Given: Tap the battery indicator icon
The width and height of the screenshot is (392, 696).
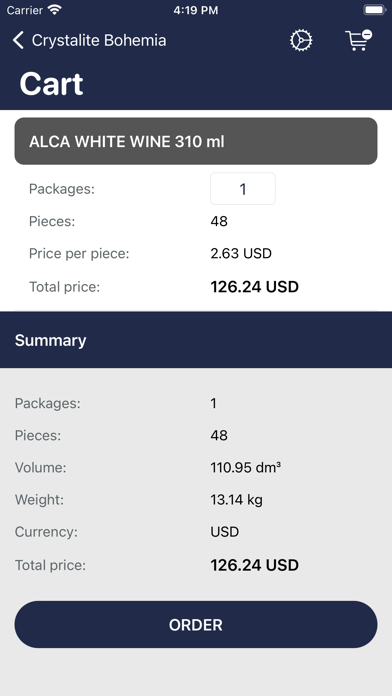Looking at the screenshot, I should click(374, 10).
